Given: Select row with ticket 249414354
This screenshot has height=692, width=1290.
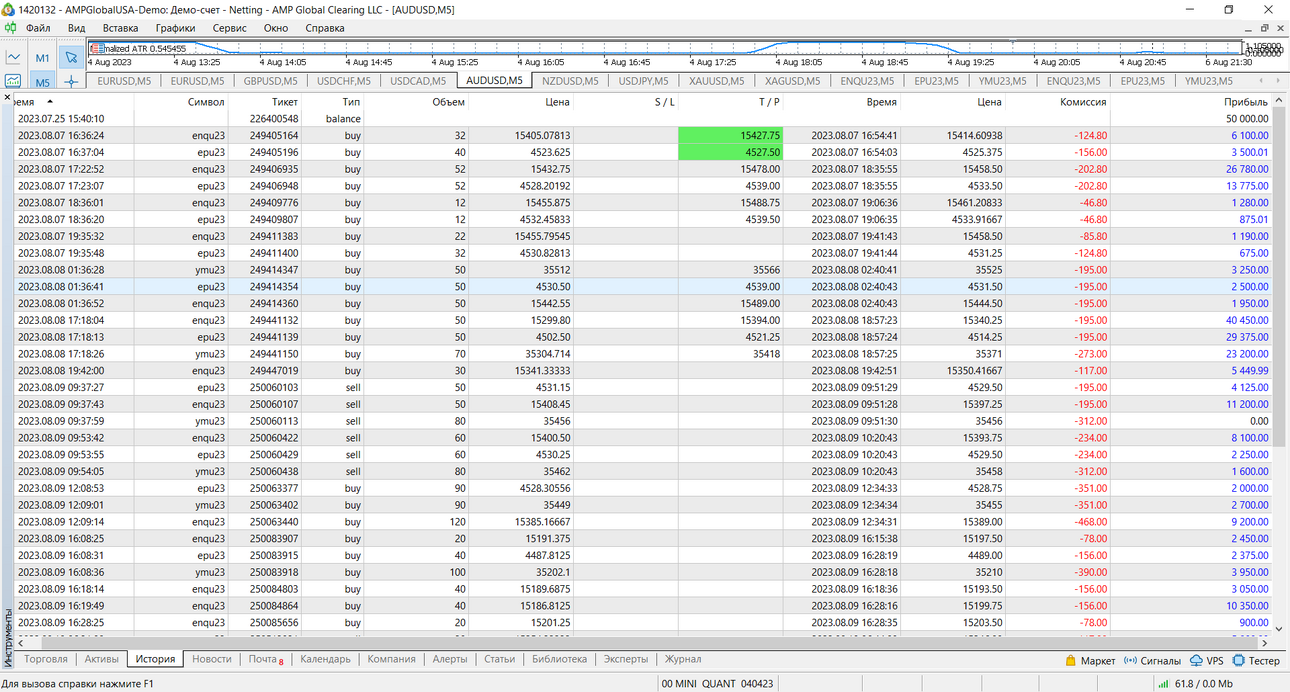Looking at the screenshot, I should coord(641,286).
